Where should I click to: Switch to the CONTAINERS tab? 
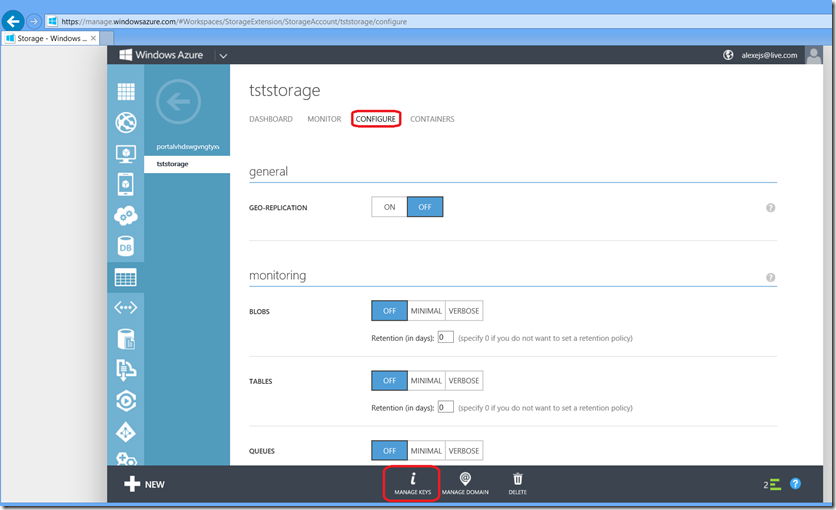click(432, 119)
